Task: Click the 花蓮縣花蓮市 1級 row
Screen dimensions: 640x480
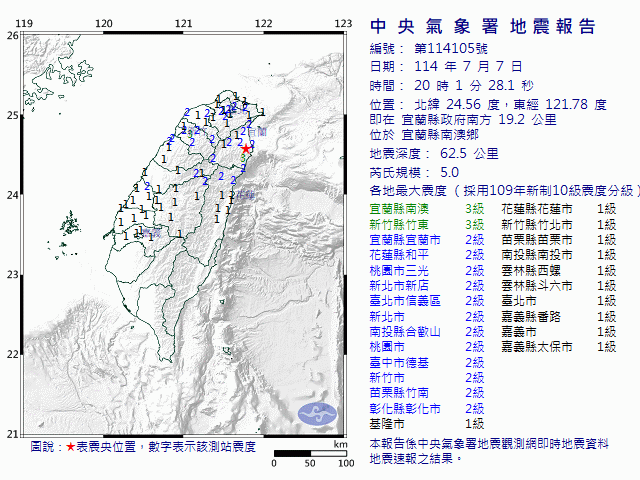Action: pos(558,209)
